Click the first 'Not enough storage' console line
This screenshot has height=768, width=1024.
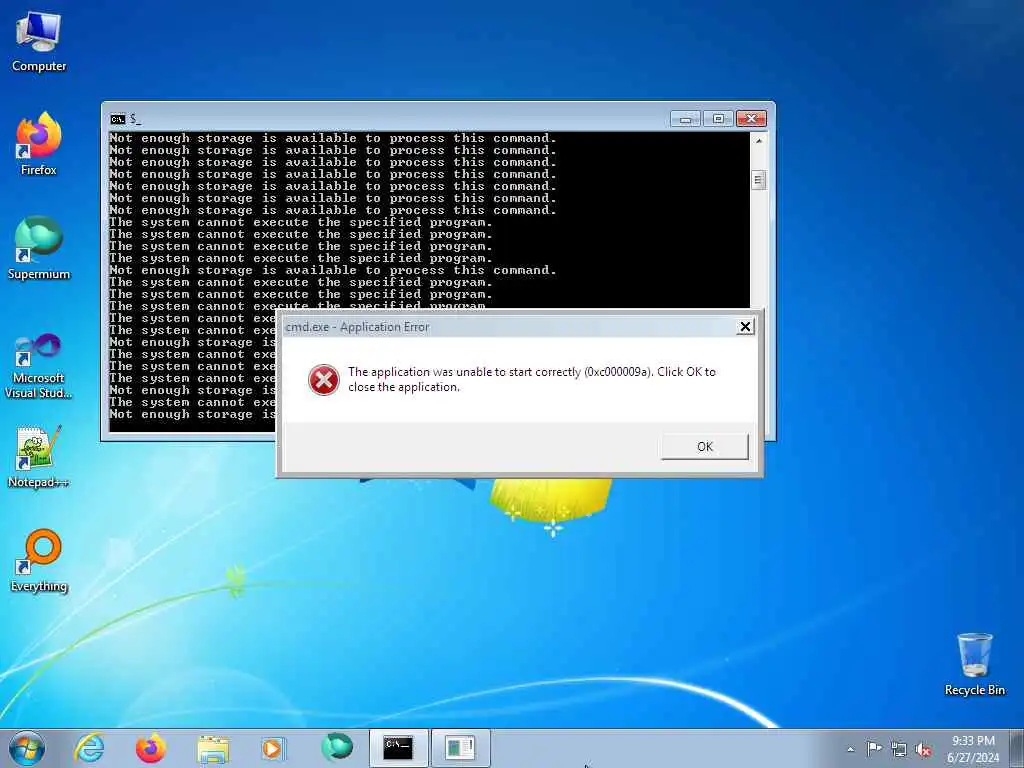(x=333, y=138)
